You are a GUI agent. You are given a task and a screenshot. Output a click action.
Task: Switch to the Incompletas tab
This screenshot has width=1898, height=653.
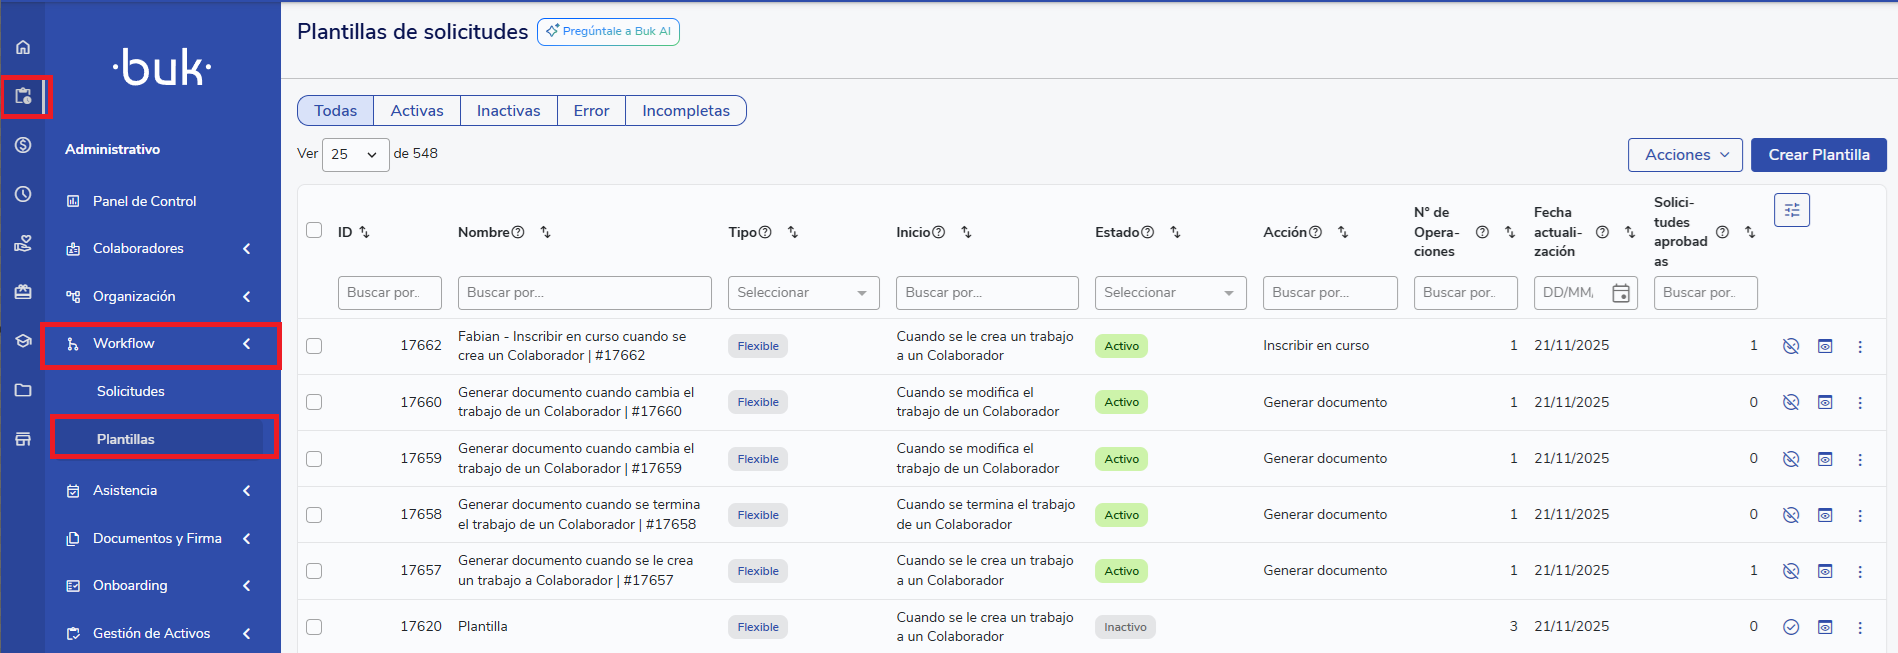click(685, 111)
